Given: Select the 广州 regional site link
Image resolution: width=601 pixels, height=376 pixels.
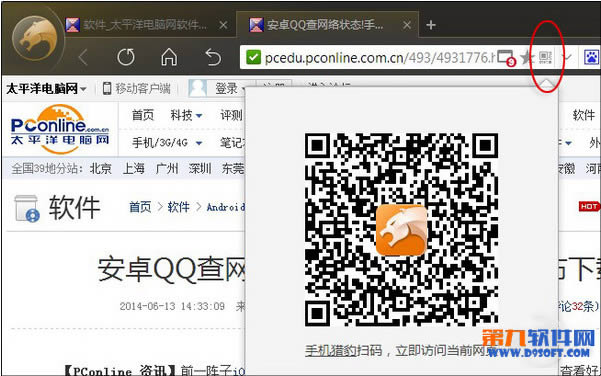Looking at the screenshot, I should (x=167, y=168).
